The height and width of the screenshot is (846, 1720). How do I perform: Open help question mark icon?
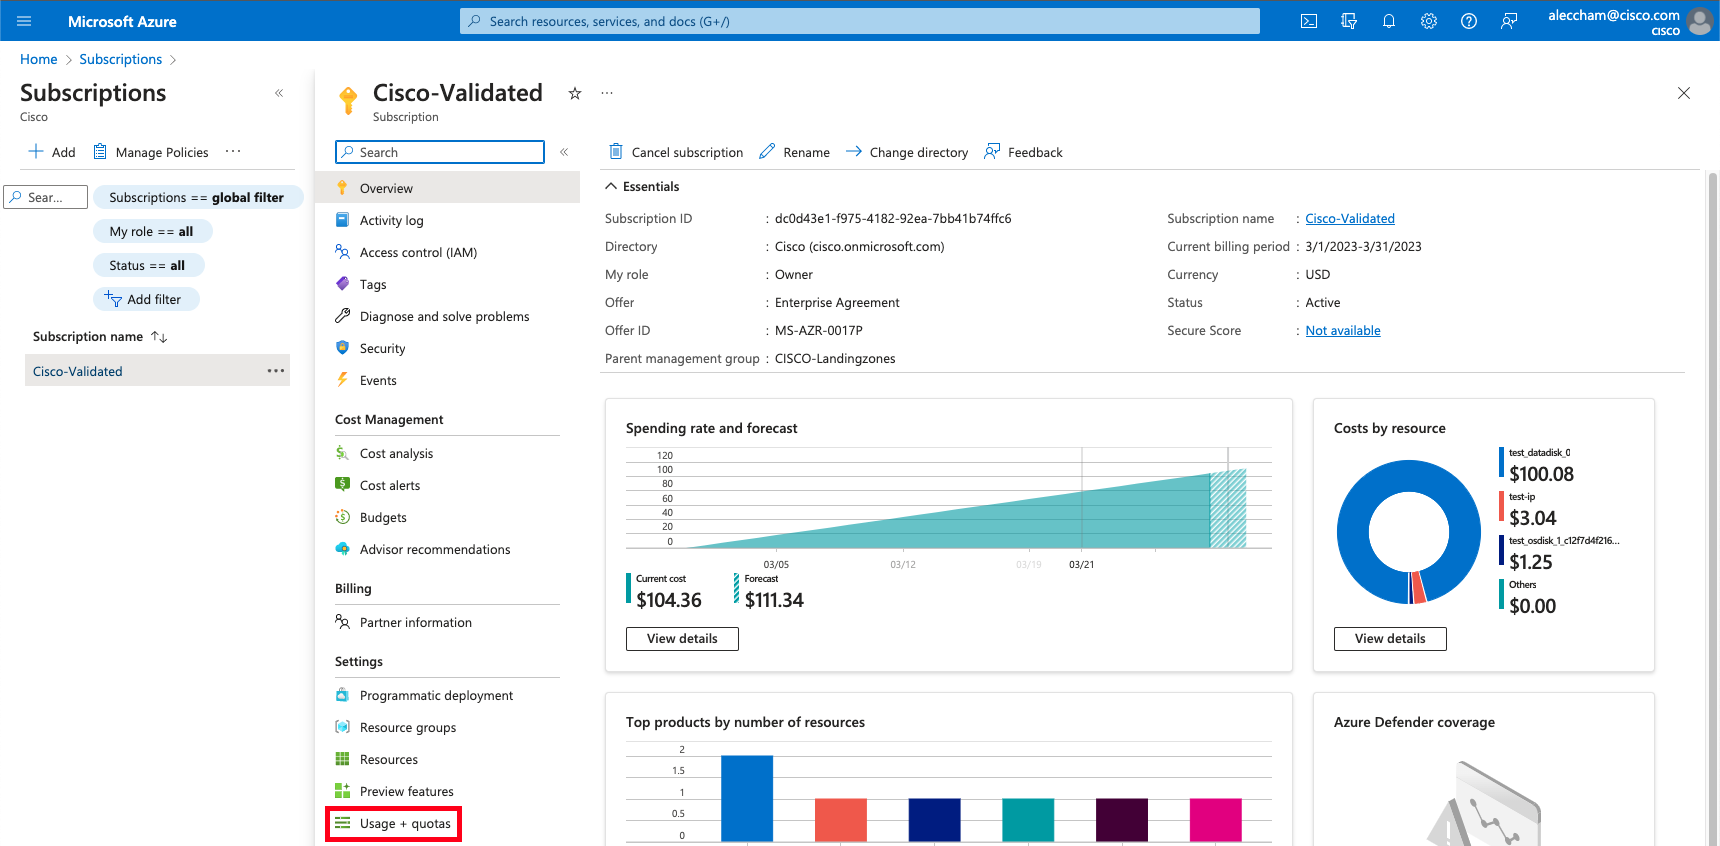pyautogui.click(x=1469, y=21)
